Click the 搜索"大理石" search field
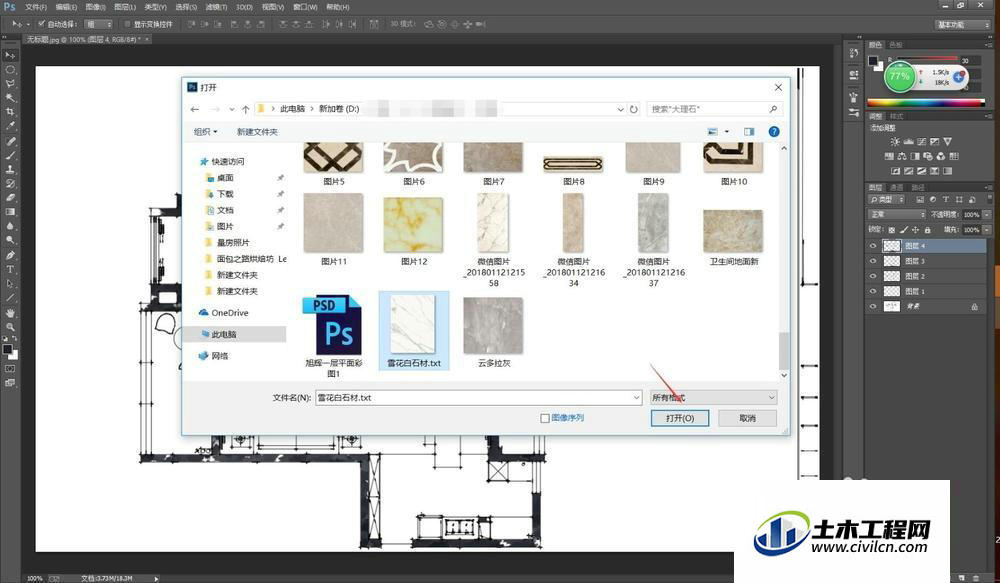 click(x=714, y=109)
